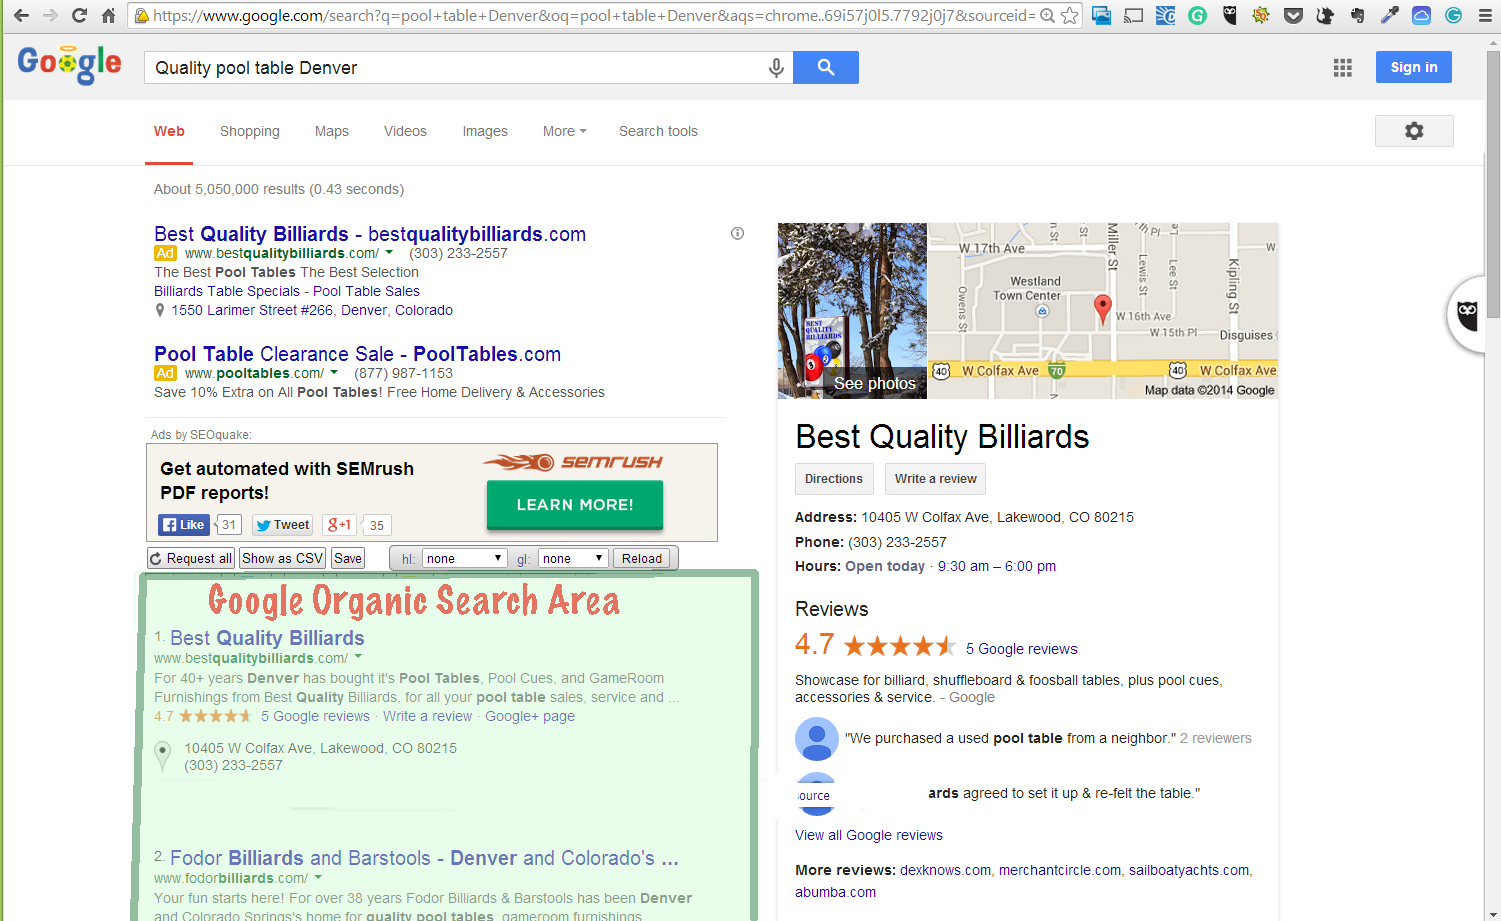Open the blue cloud extension icon
The width and height of the screenshot is (1501, 921).
[x=1421, y=15]
